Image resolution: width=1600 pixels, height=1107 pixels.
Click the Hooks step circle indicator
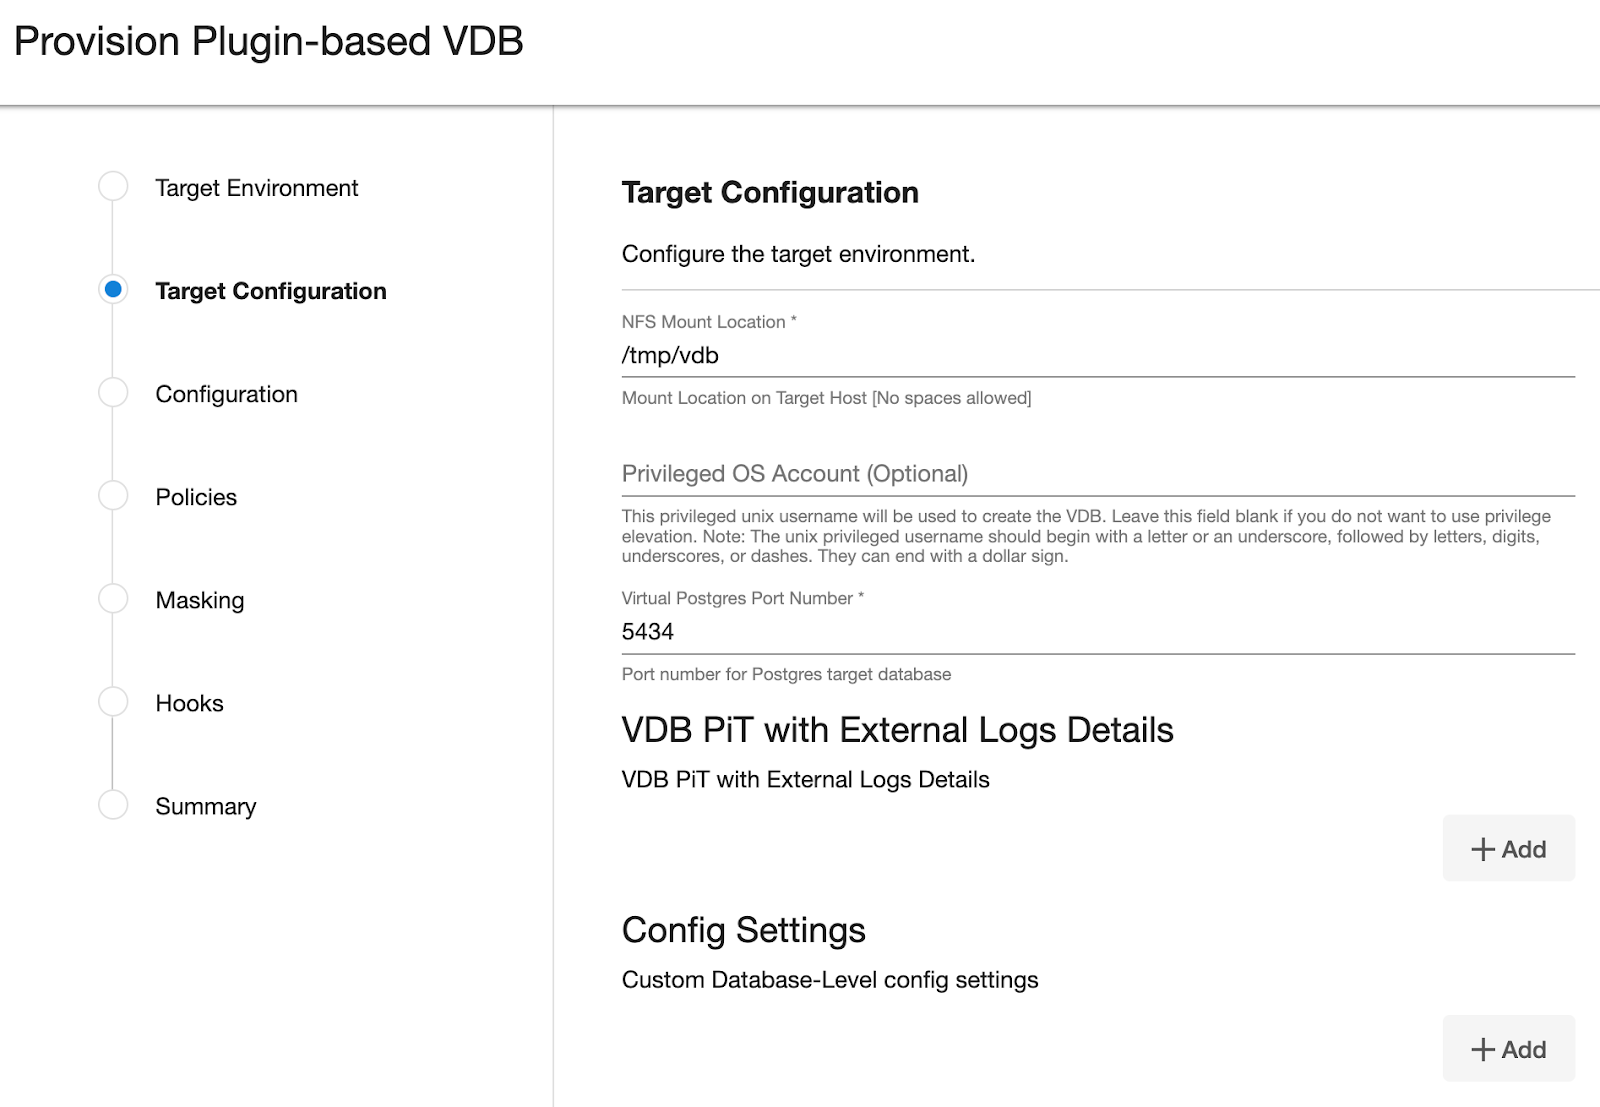coord(113,702)
